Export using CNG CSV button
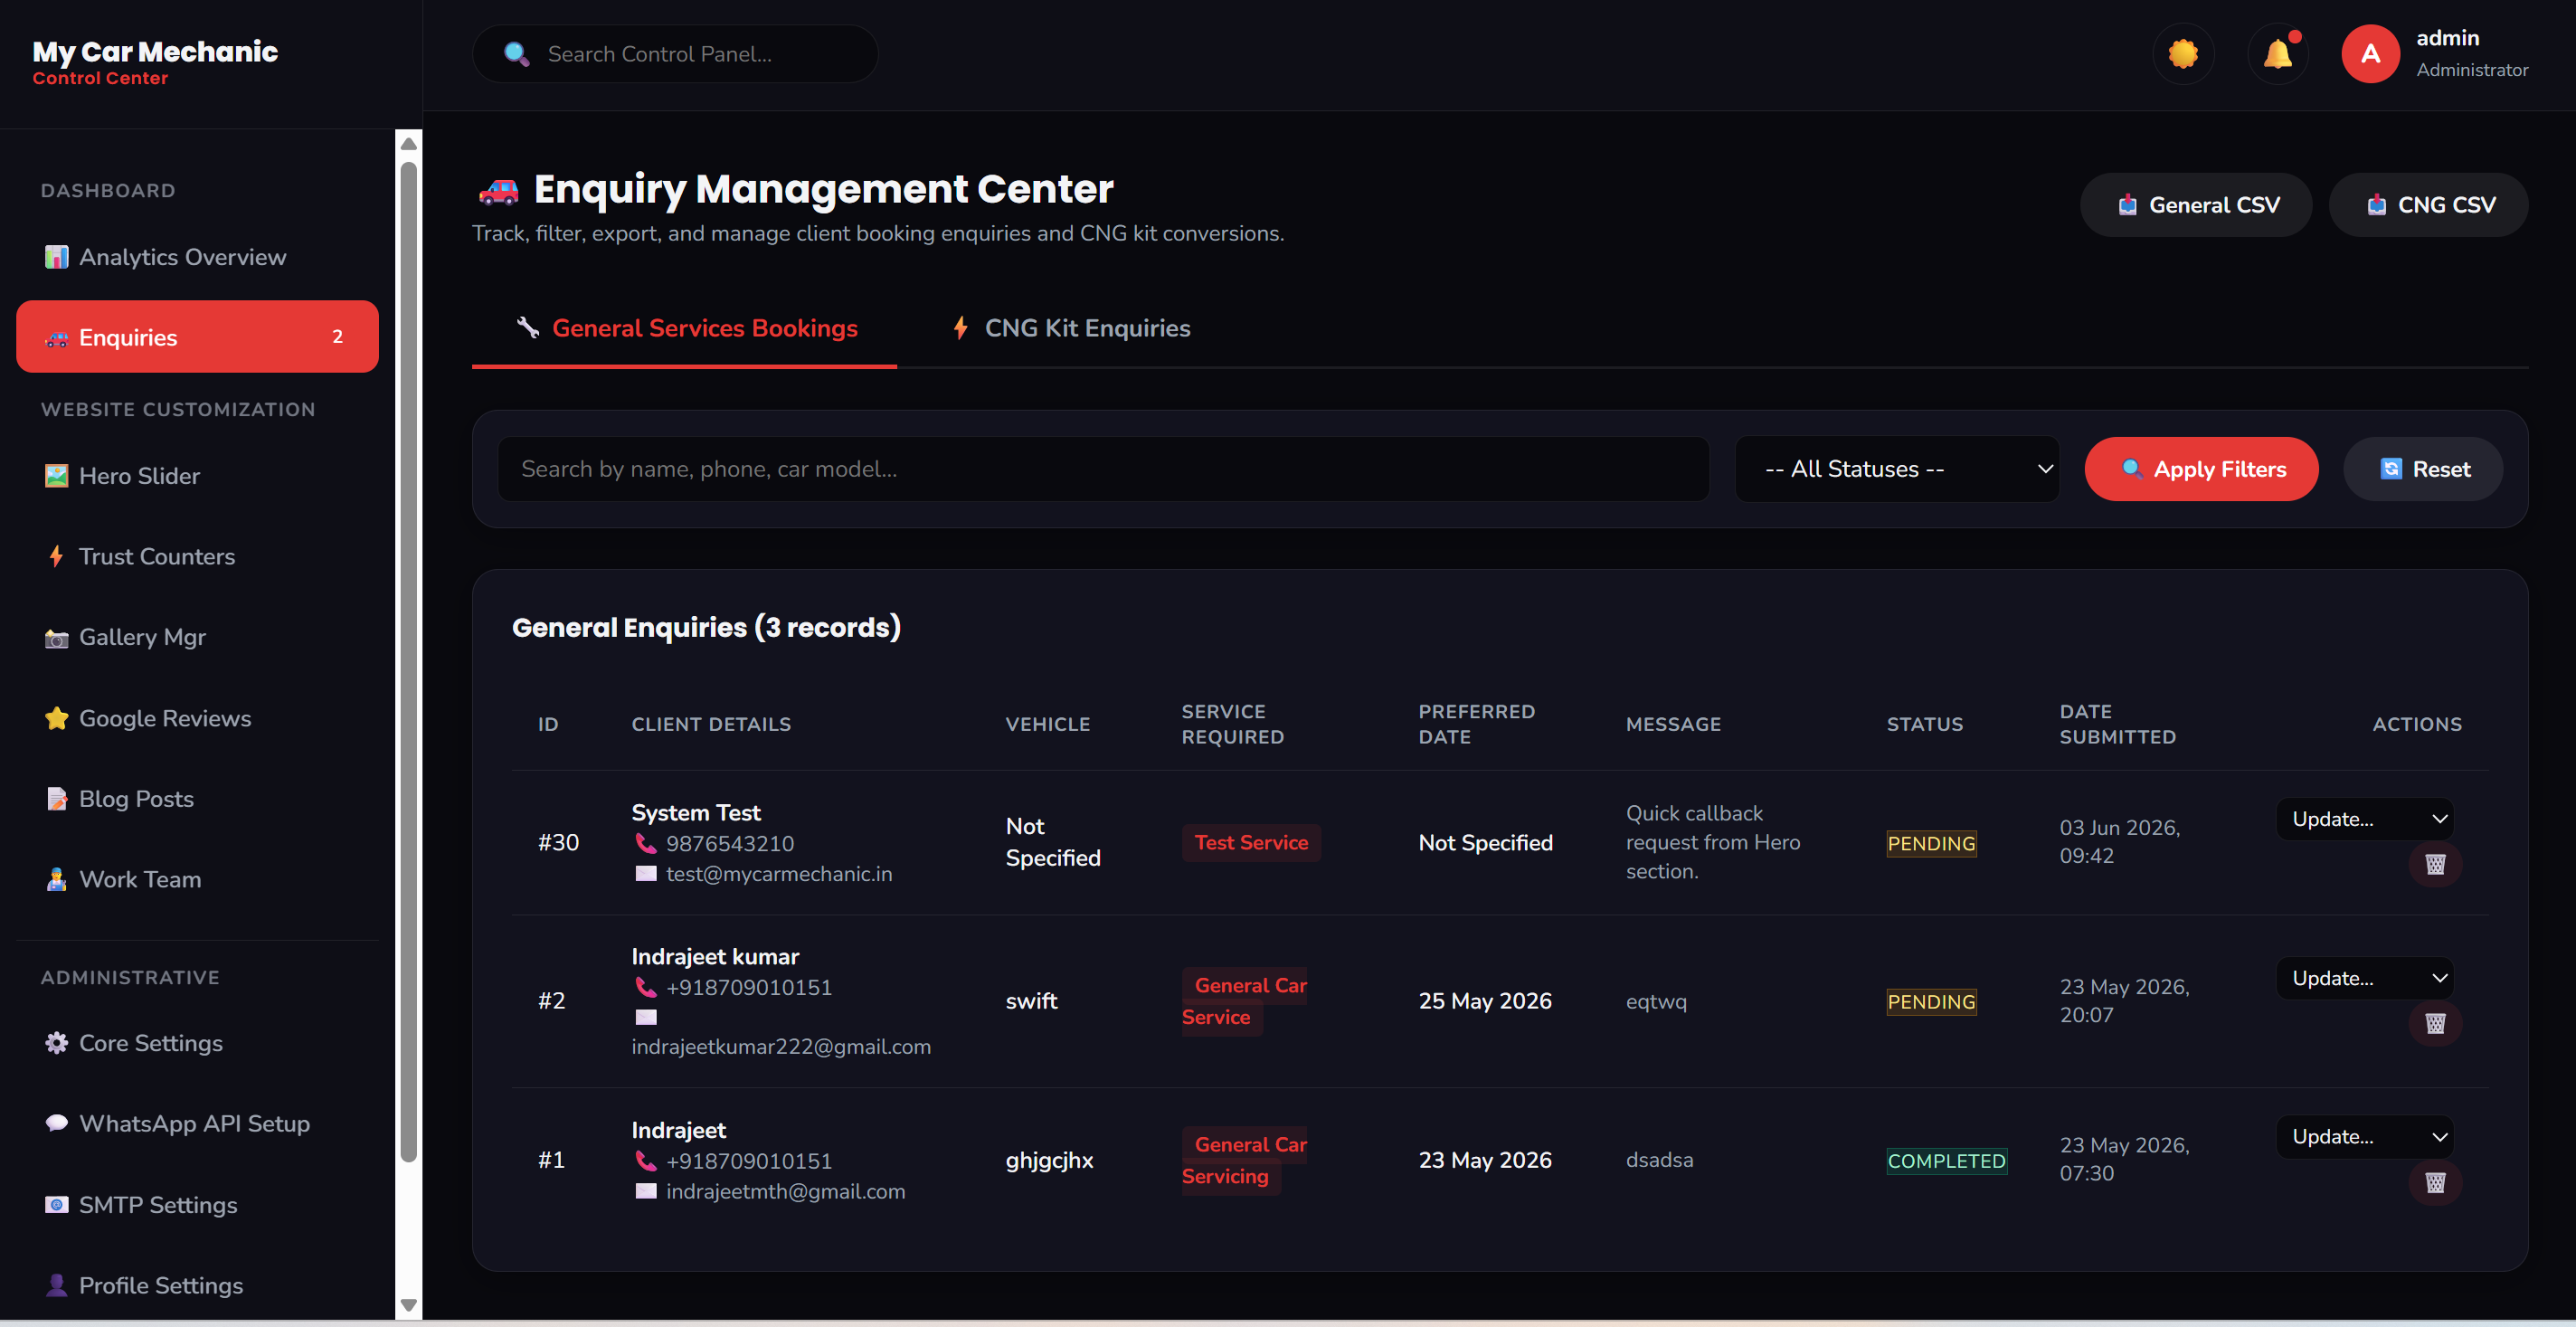 pos(2428,205)
